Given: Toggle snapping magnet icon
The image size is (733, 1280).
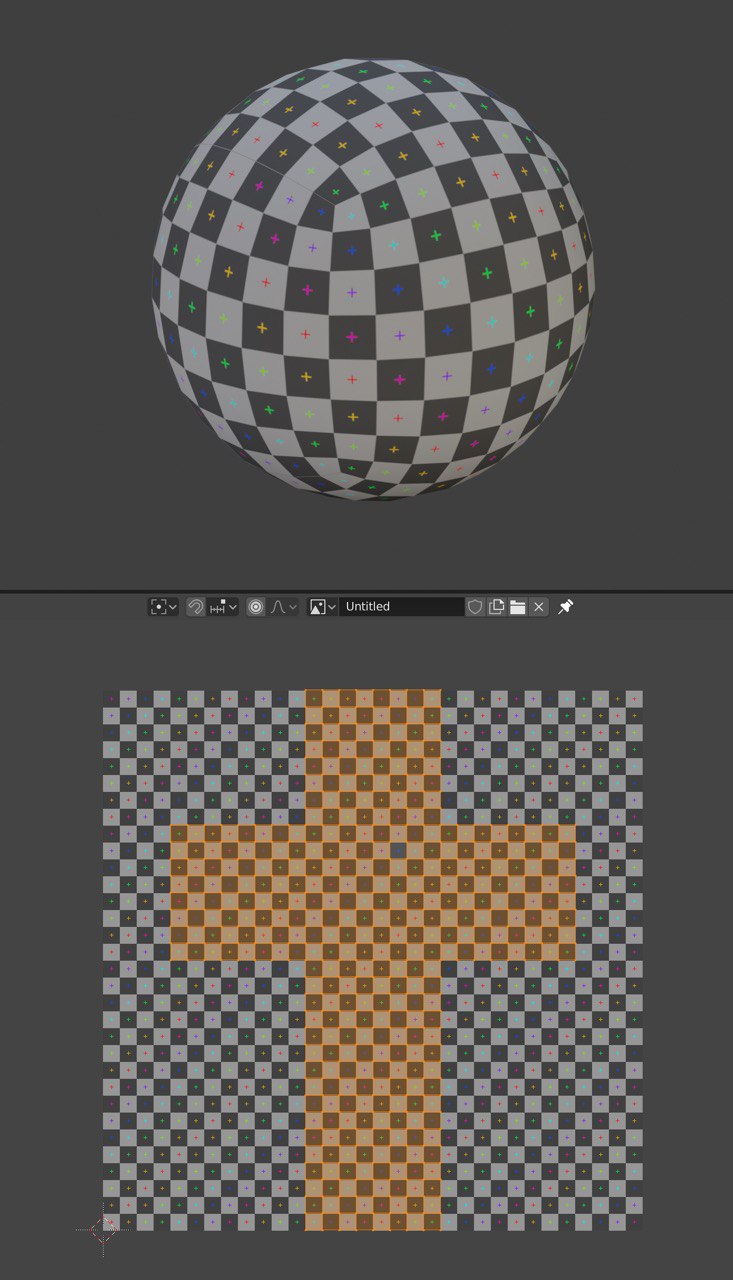Looking at the screenshot, I should [x=196, y=607].
